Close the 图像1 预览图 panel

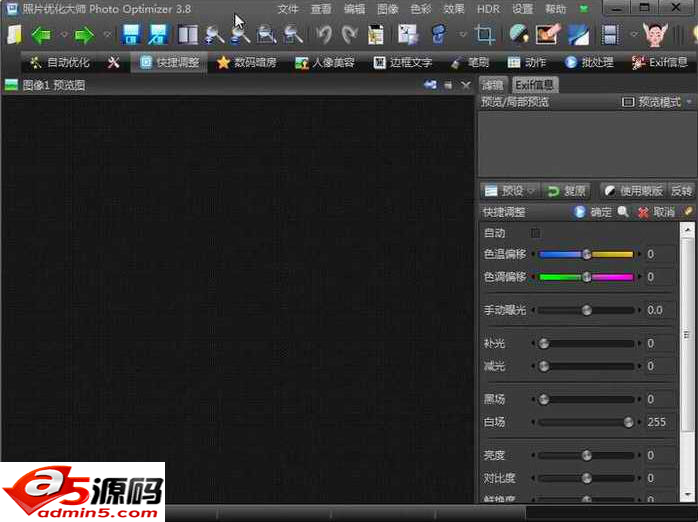(466, 85)
